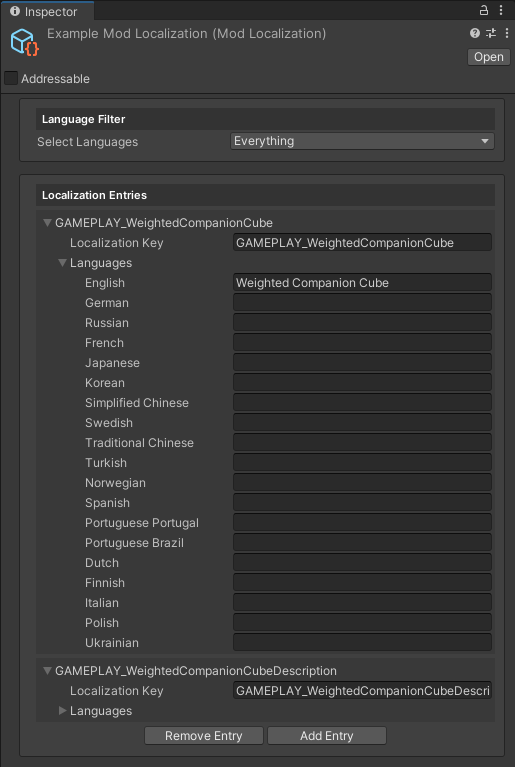Click the Add Entry button
This screenshot has height=767, width=515.
click(327, 736)
